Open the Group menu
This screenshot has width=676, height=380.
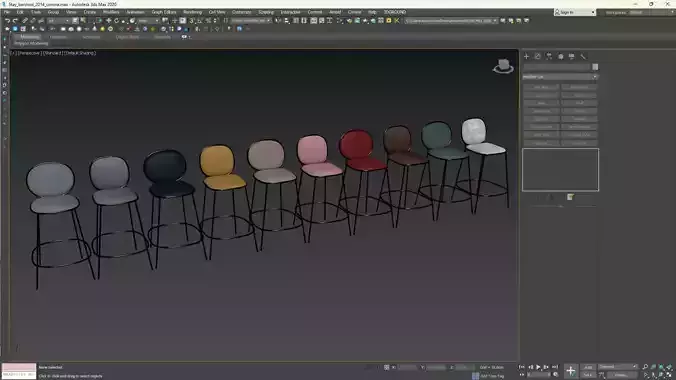coord(53,12)
